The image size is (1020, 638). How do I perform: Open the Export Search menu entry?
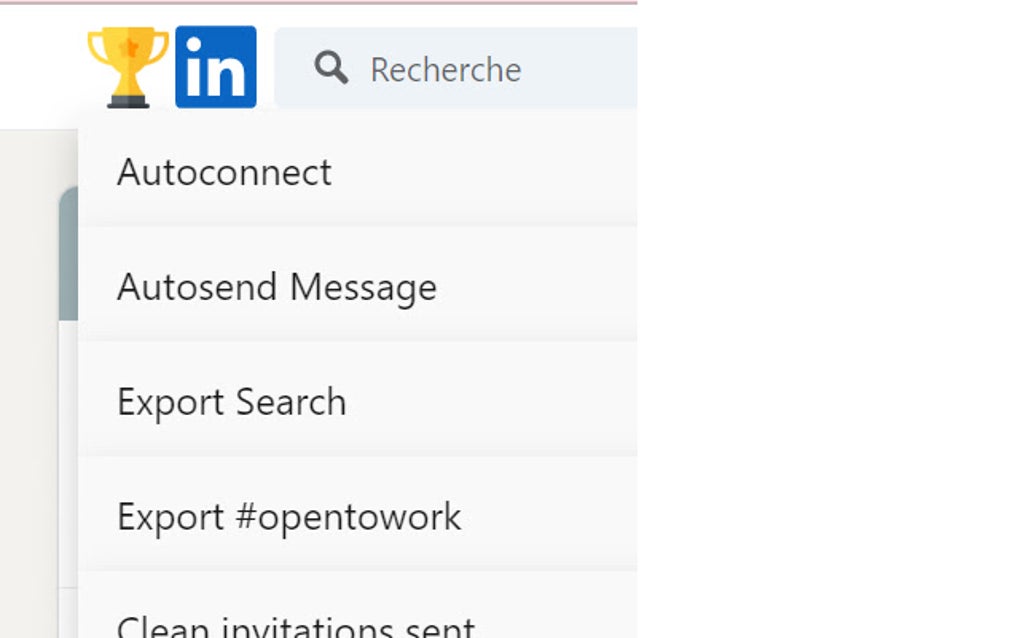232,403
